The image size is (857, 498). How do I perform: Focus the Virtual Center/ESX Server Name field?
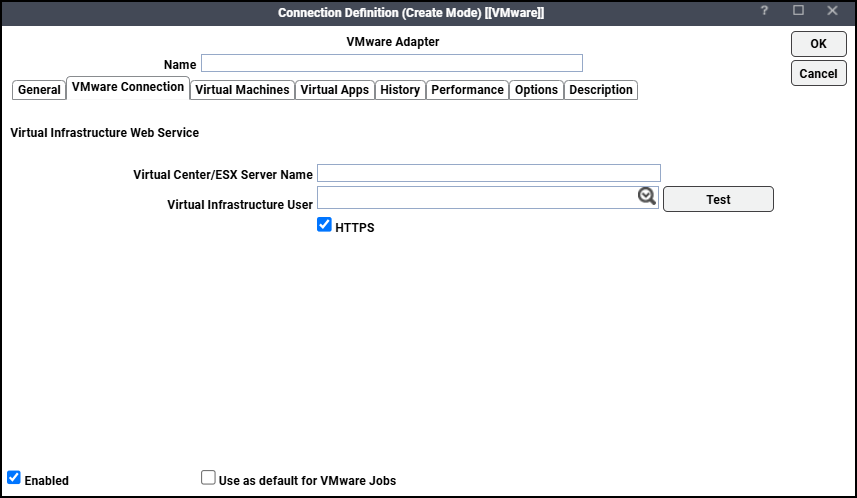click(x=488, y=173)
